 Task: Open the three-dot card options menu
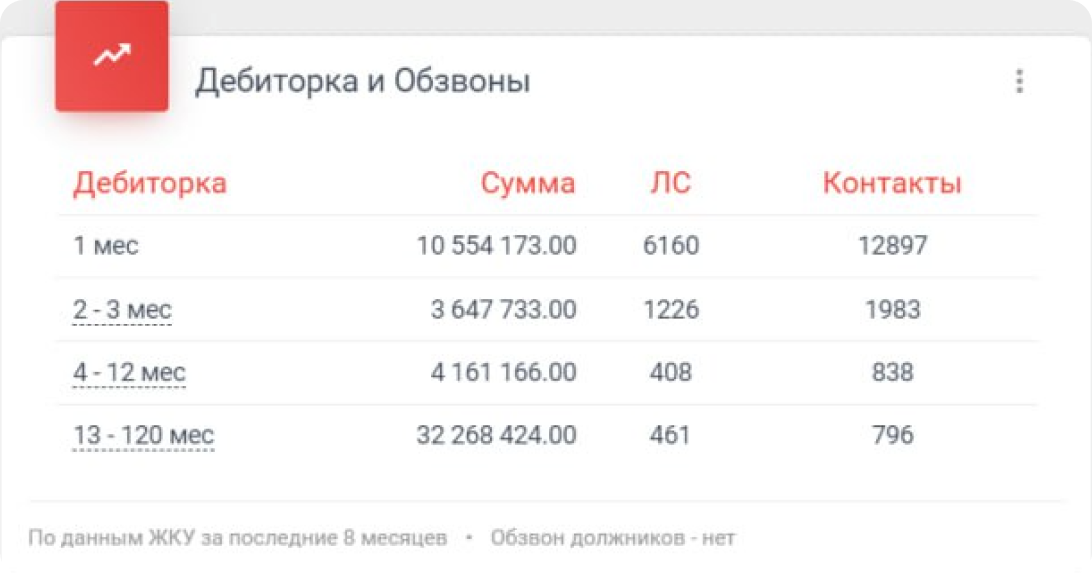pyautogui.click(x=1019, y=81)
